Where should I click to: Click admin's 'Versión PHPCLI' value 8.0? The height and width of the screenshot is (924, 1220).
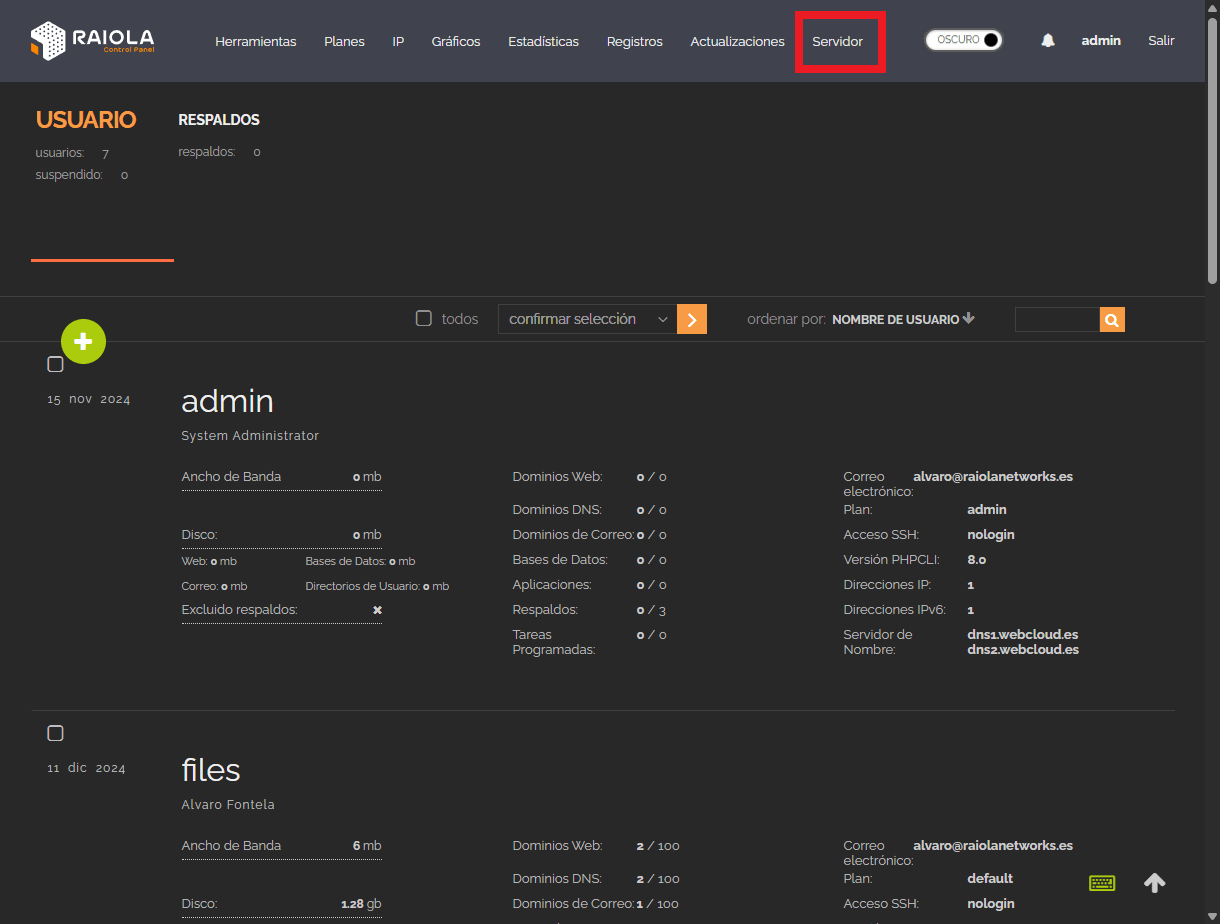977,560
